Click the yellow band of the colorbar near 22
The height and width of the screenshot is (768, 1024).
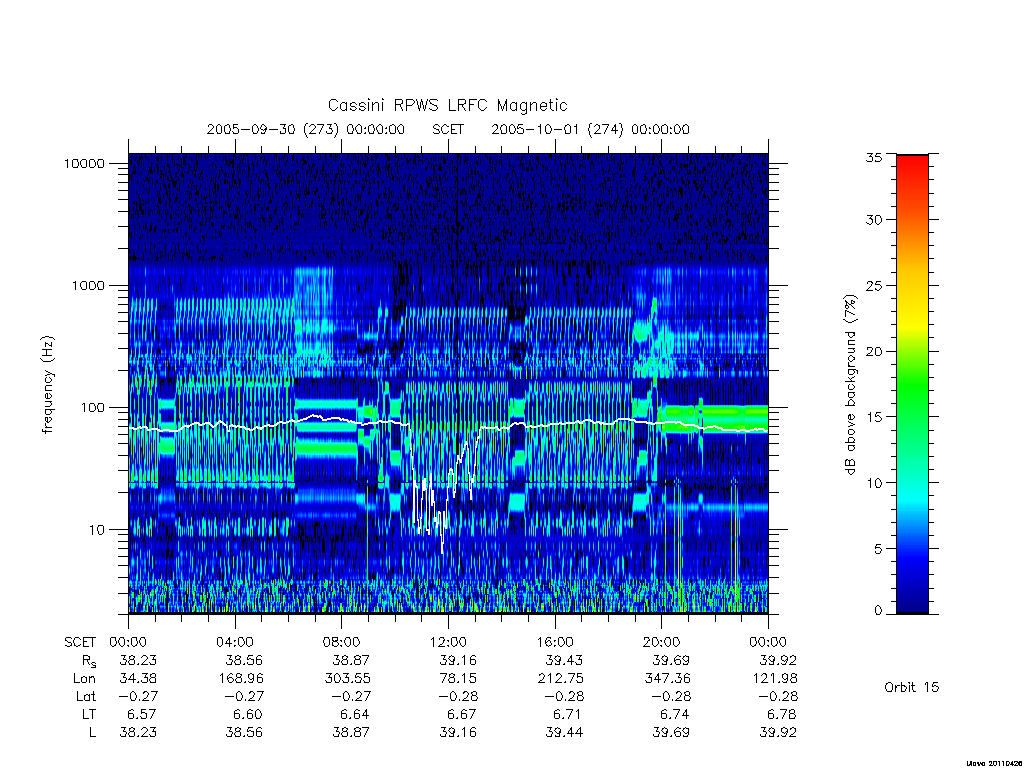[x=912, y=325]
